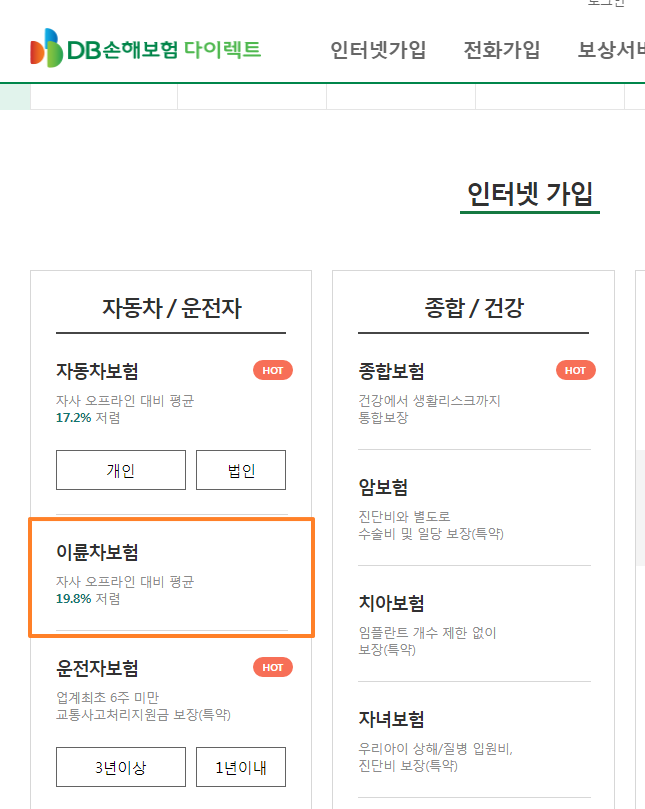Click 종합 / 건강 category heading

(474, 308)
